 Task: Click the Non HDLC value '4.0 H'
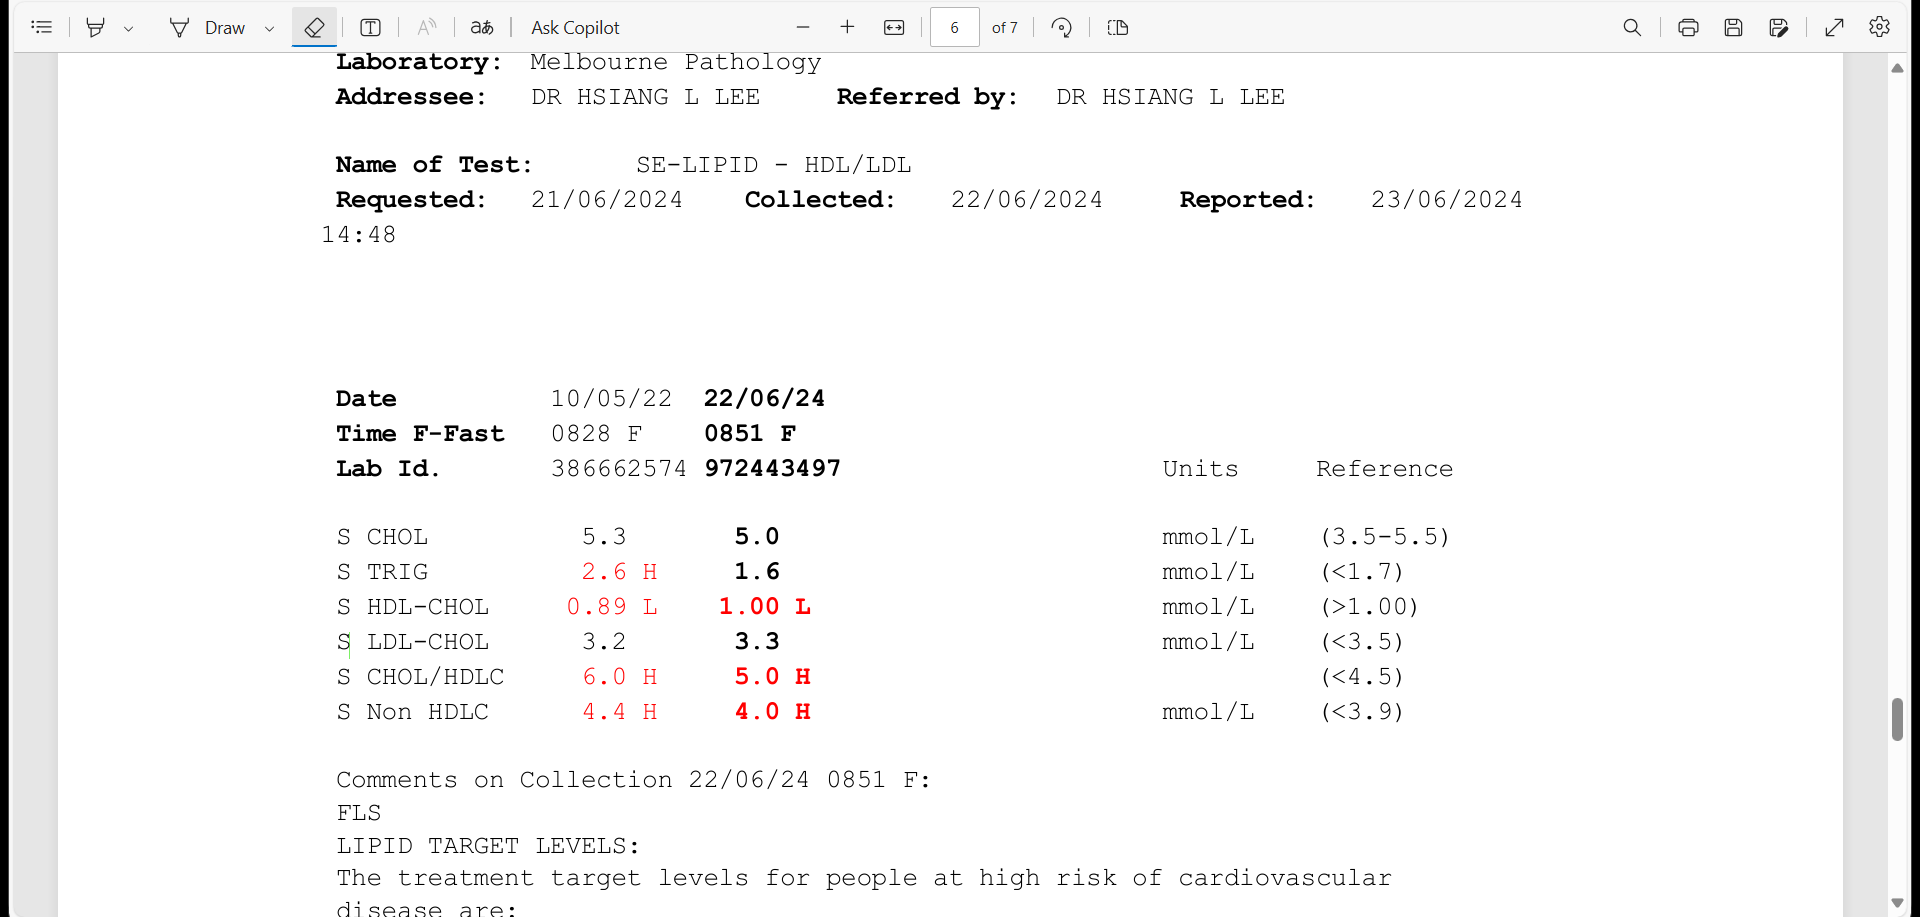pos(773,712)
